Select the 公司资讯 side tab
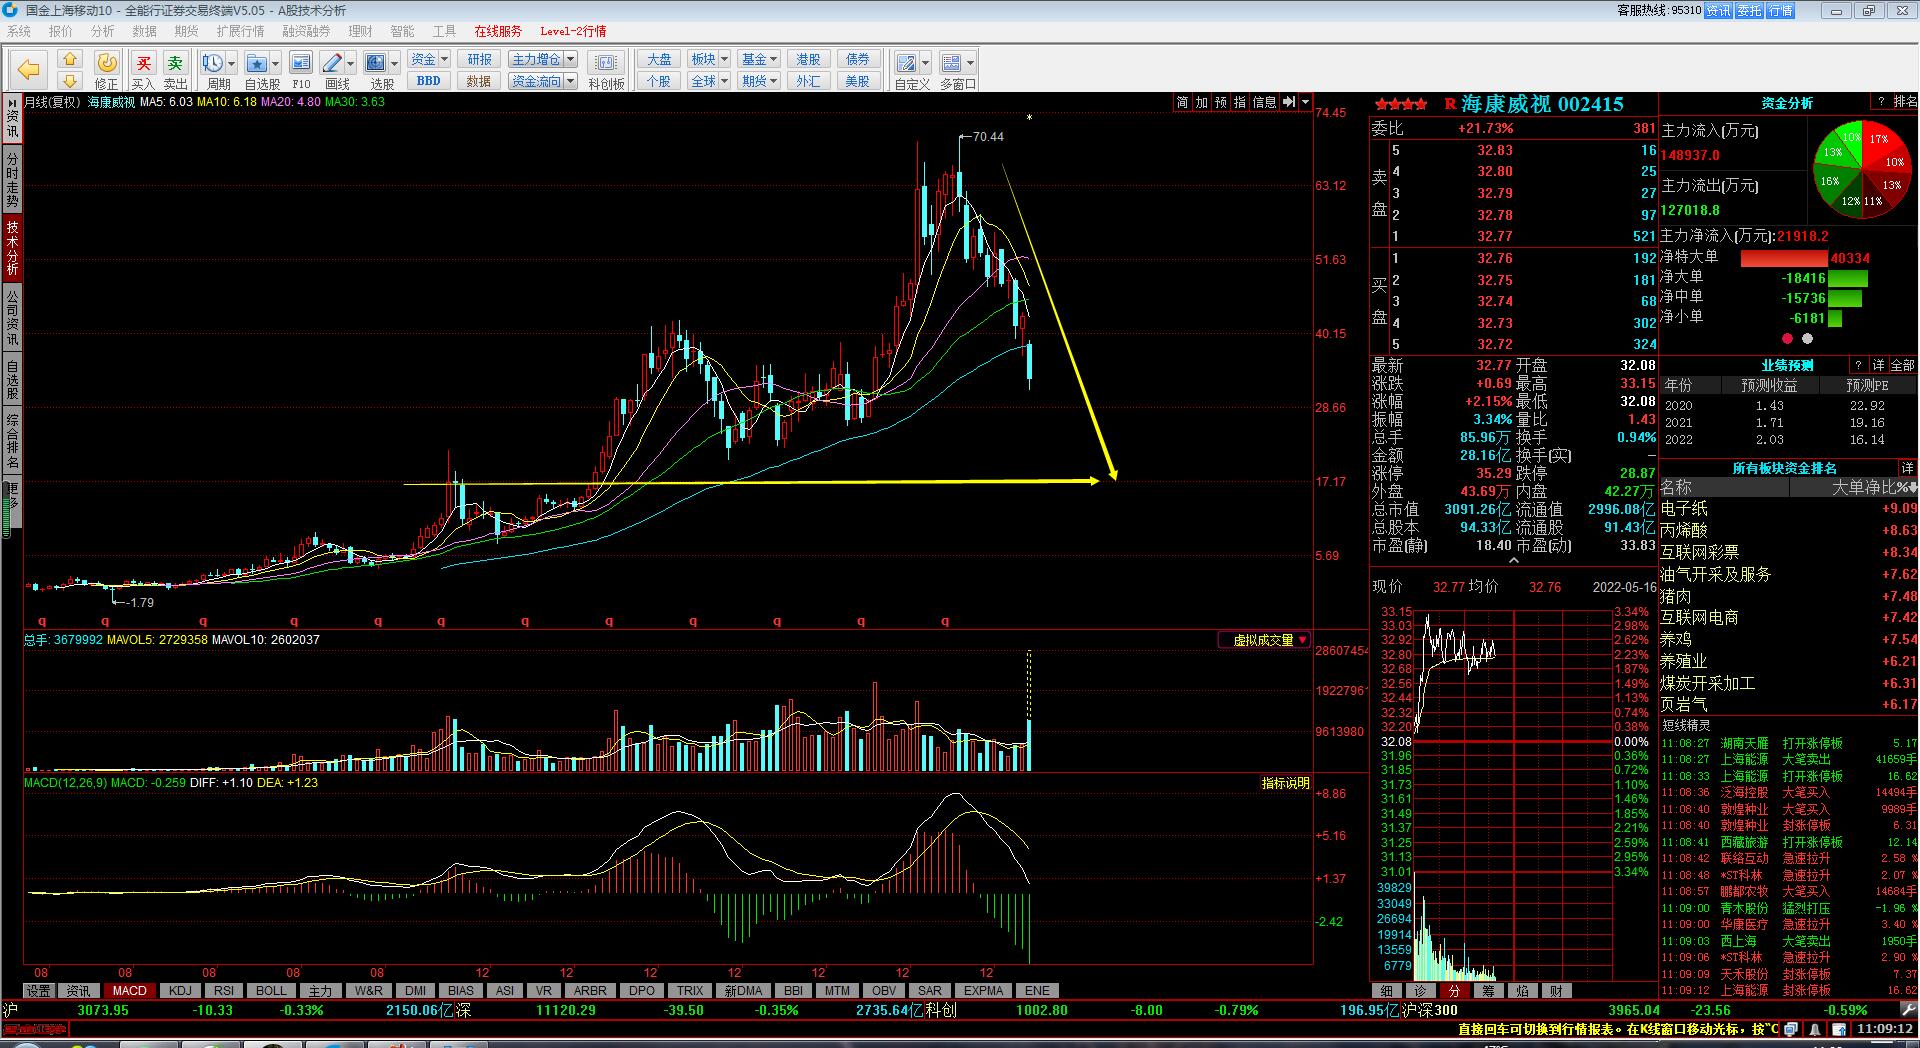The width and height of the screenshot is (1920, 1048). [x=12, y=317]
